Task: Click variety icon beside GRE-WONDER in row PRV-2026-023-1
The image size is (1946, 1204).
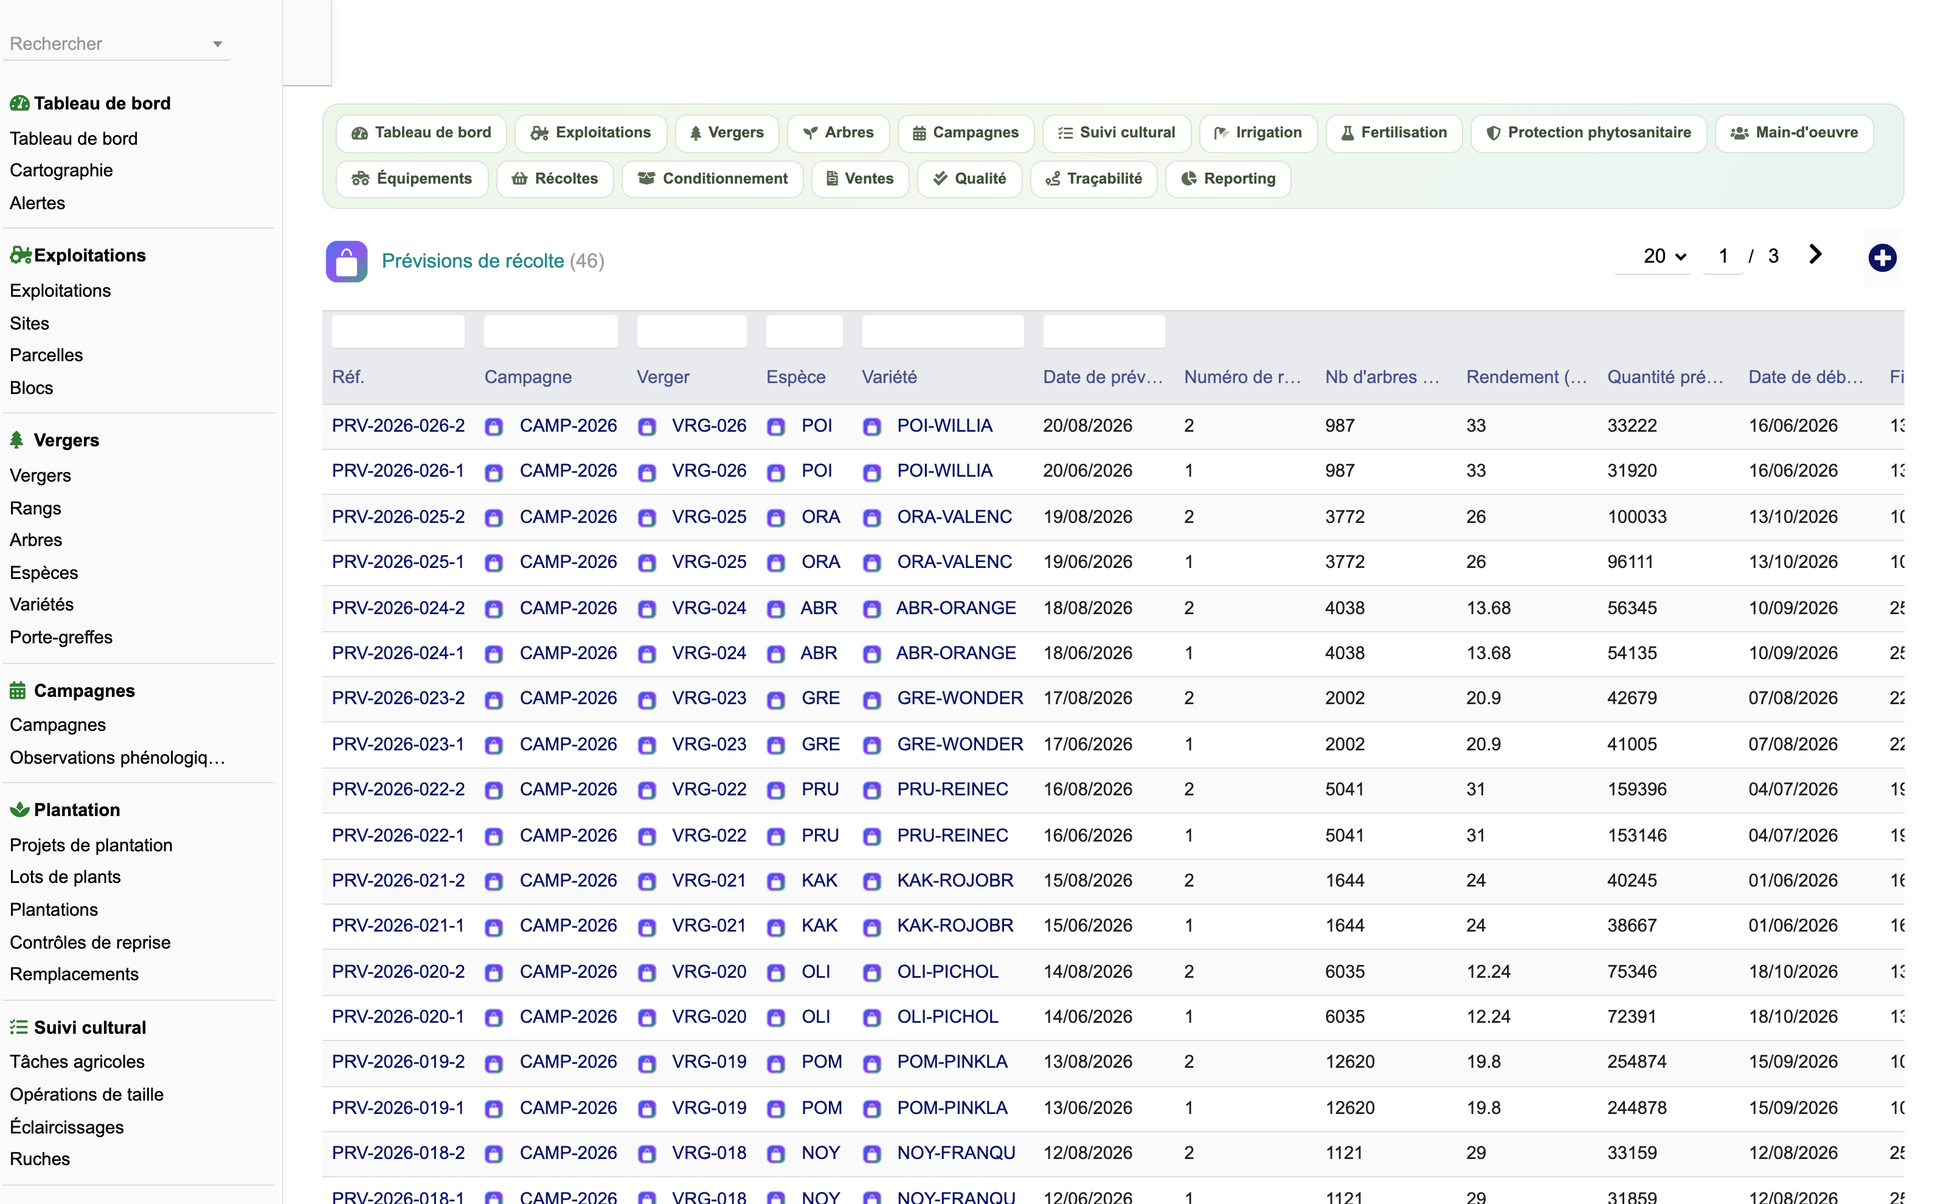Action: (x=872, y=746)
